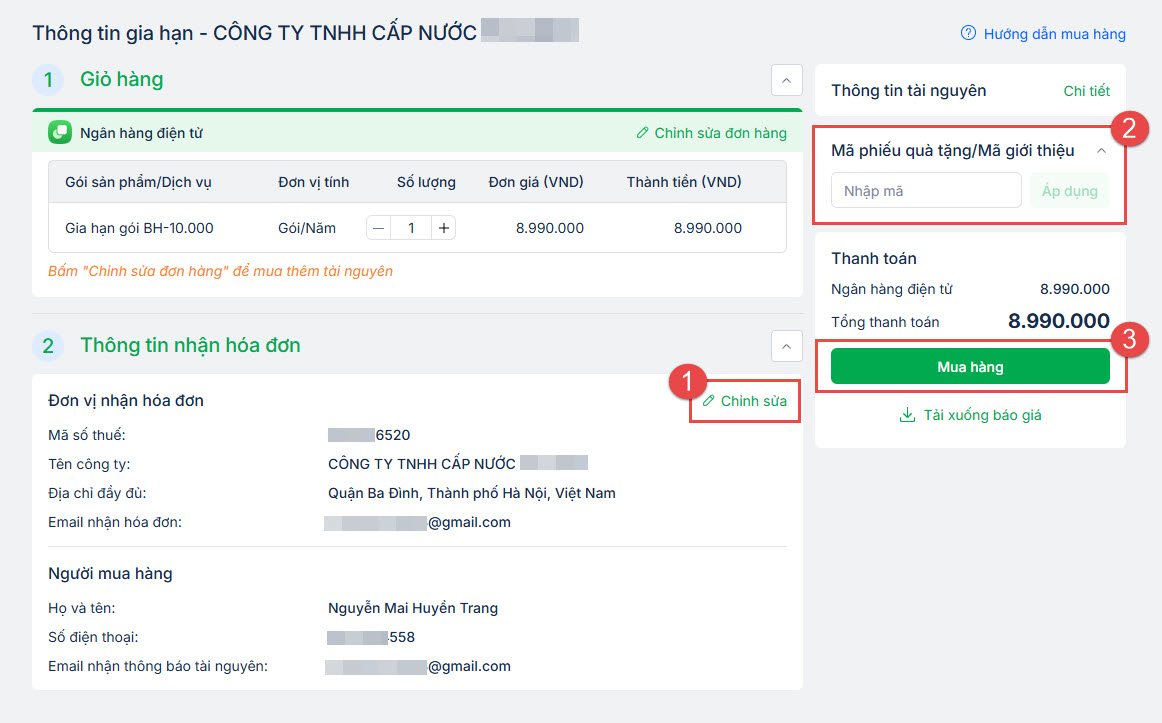Click the Ngân hàng điện tử product icon

coord(60,132)
